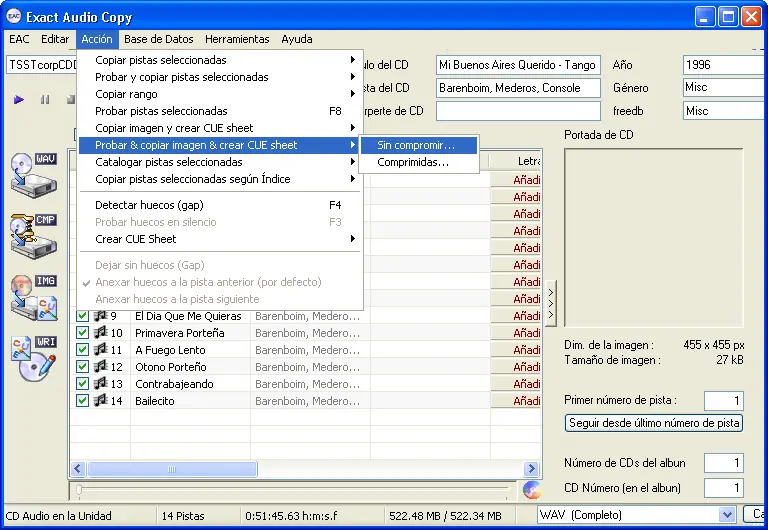Click the pause button in the player controls
The width and height of the screenshot is (768, 530).
click(45, 100)
